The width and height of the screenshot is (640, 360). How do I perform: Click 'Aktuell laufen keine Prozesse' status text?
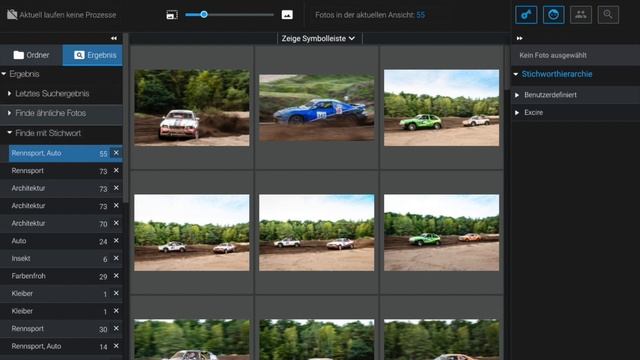(68, 15)
